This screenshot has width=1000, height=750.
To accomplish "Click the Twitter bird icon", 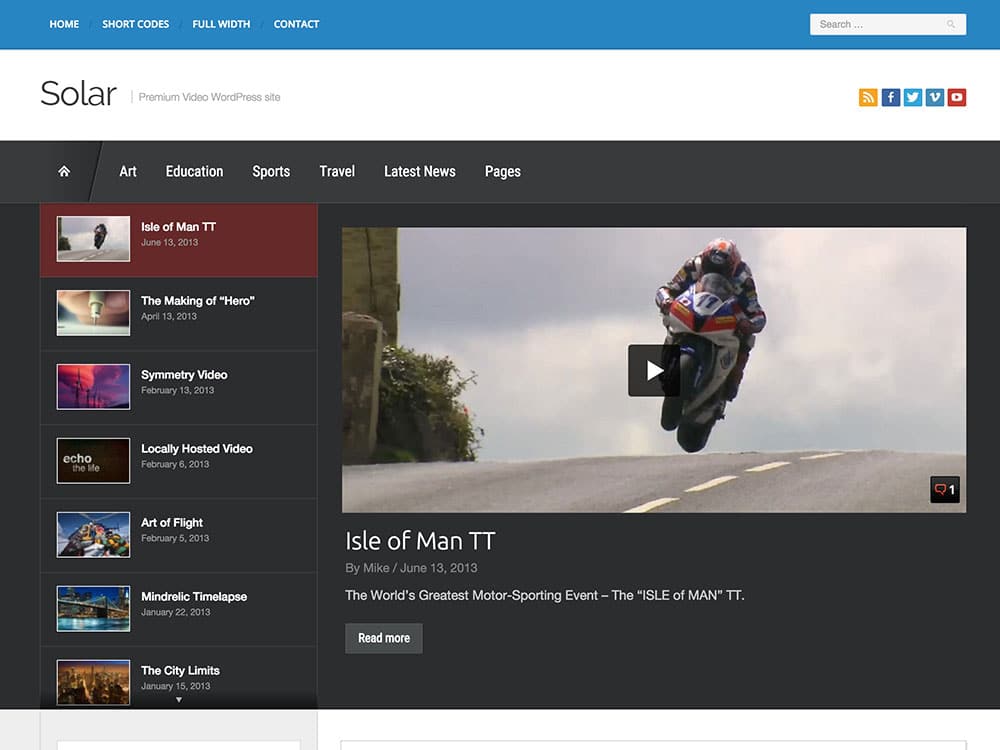I will pyautogui.click(x=912, y=97).
